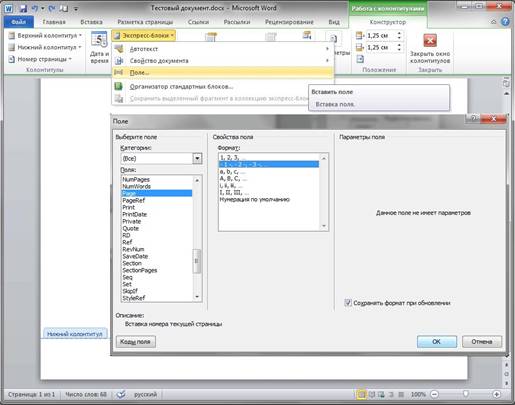Click the spell check icon in status bar
This screenshot has width=515, height=405.
[121, 394]
